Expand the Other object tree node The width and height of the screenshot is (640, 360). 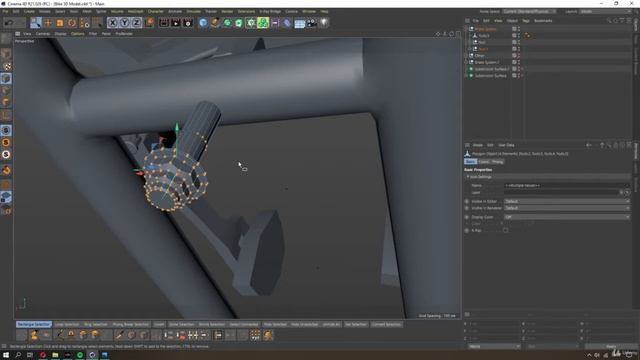click(x=466, y=56)
